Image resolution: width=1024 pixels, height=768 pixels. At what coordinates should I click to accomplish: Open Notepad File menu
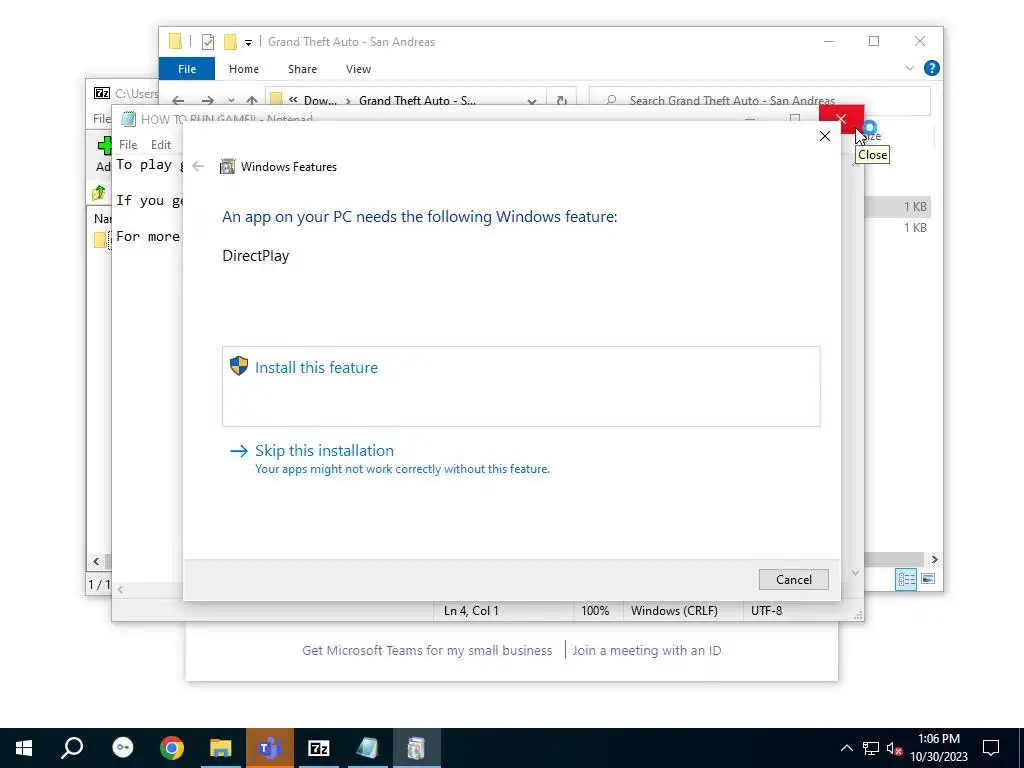point(128,145)
